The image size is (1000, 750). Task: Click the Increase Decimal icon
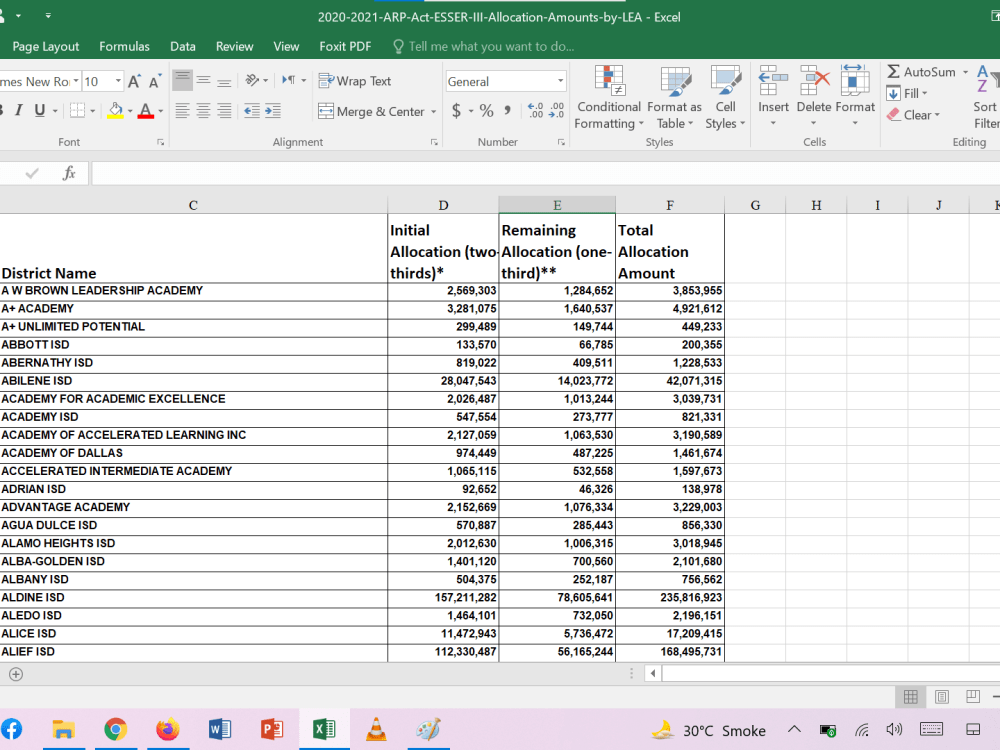coord(536,111)
